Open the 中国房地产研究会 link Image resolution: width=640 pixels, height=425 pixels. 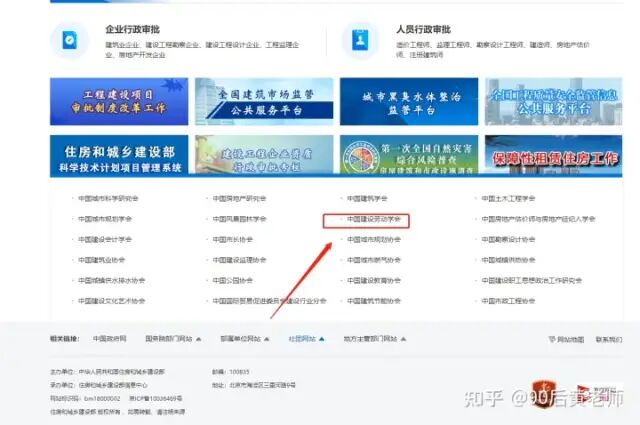click(x=239, y=198)
